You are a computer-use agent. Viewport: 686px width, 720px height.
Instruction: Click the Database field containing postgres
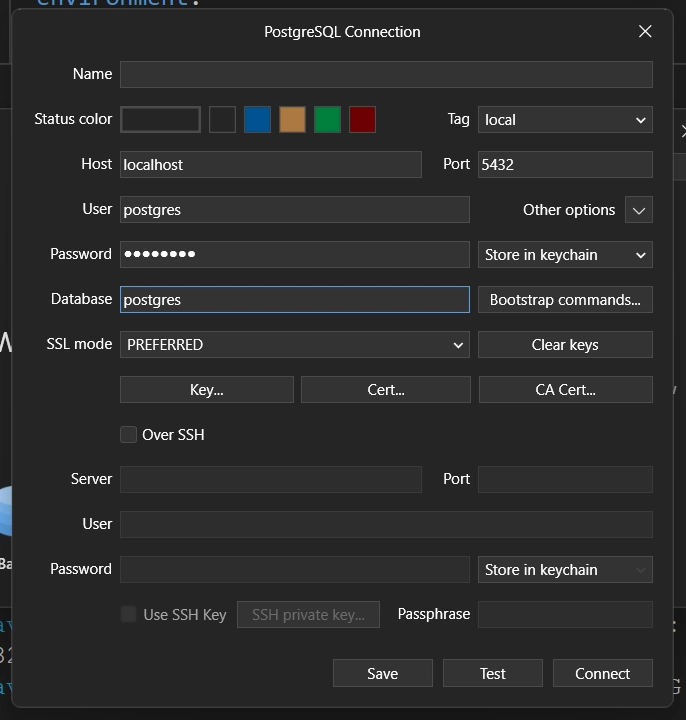click(x=295, y=299)
